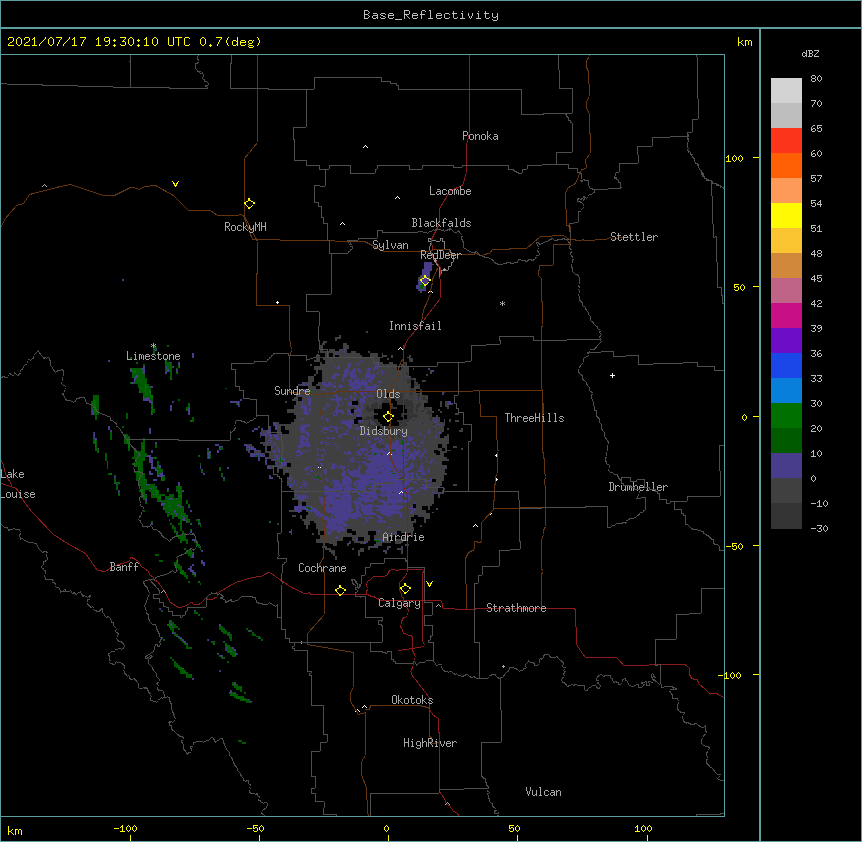862x842 pixels.
Task: Click the dBZ legend heading
Action: [810, 53]
